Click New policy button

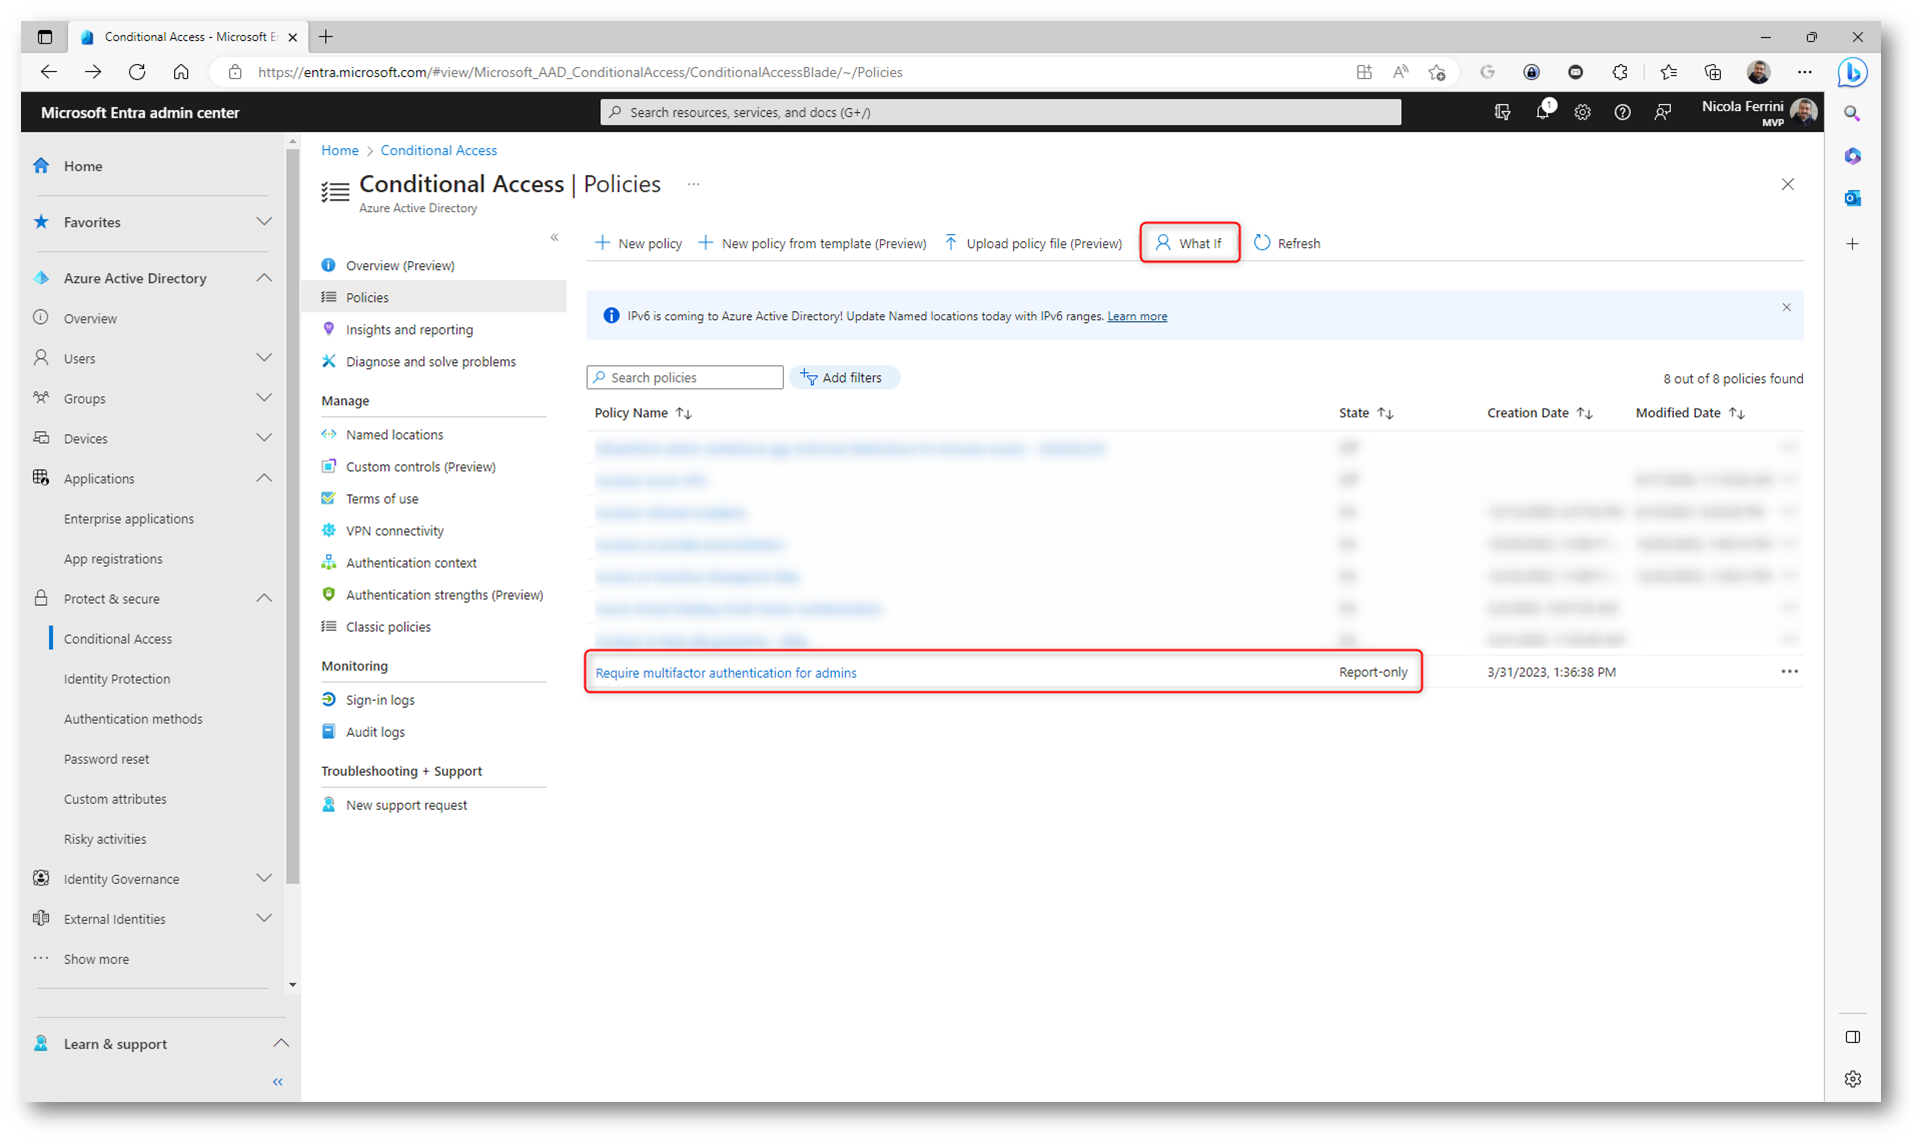(638, 243)
